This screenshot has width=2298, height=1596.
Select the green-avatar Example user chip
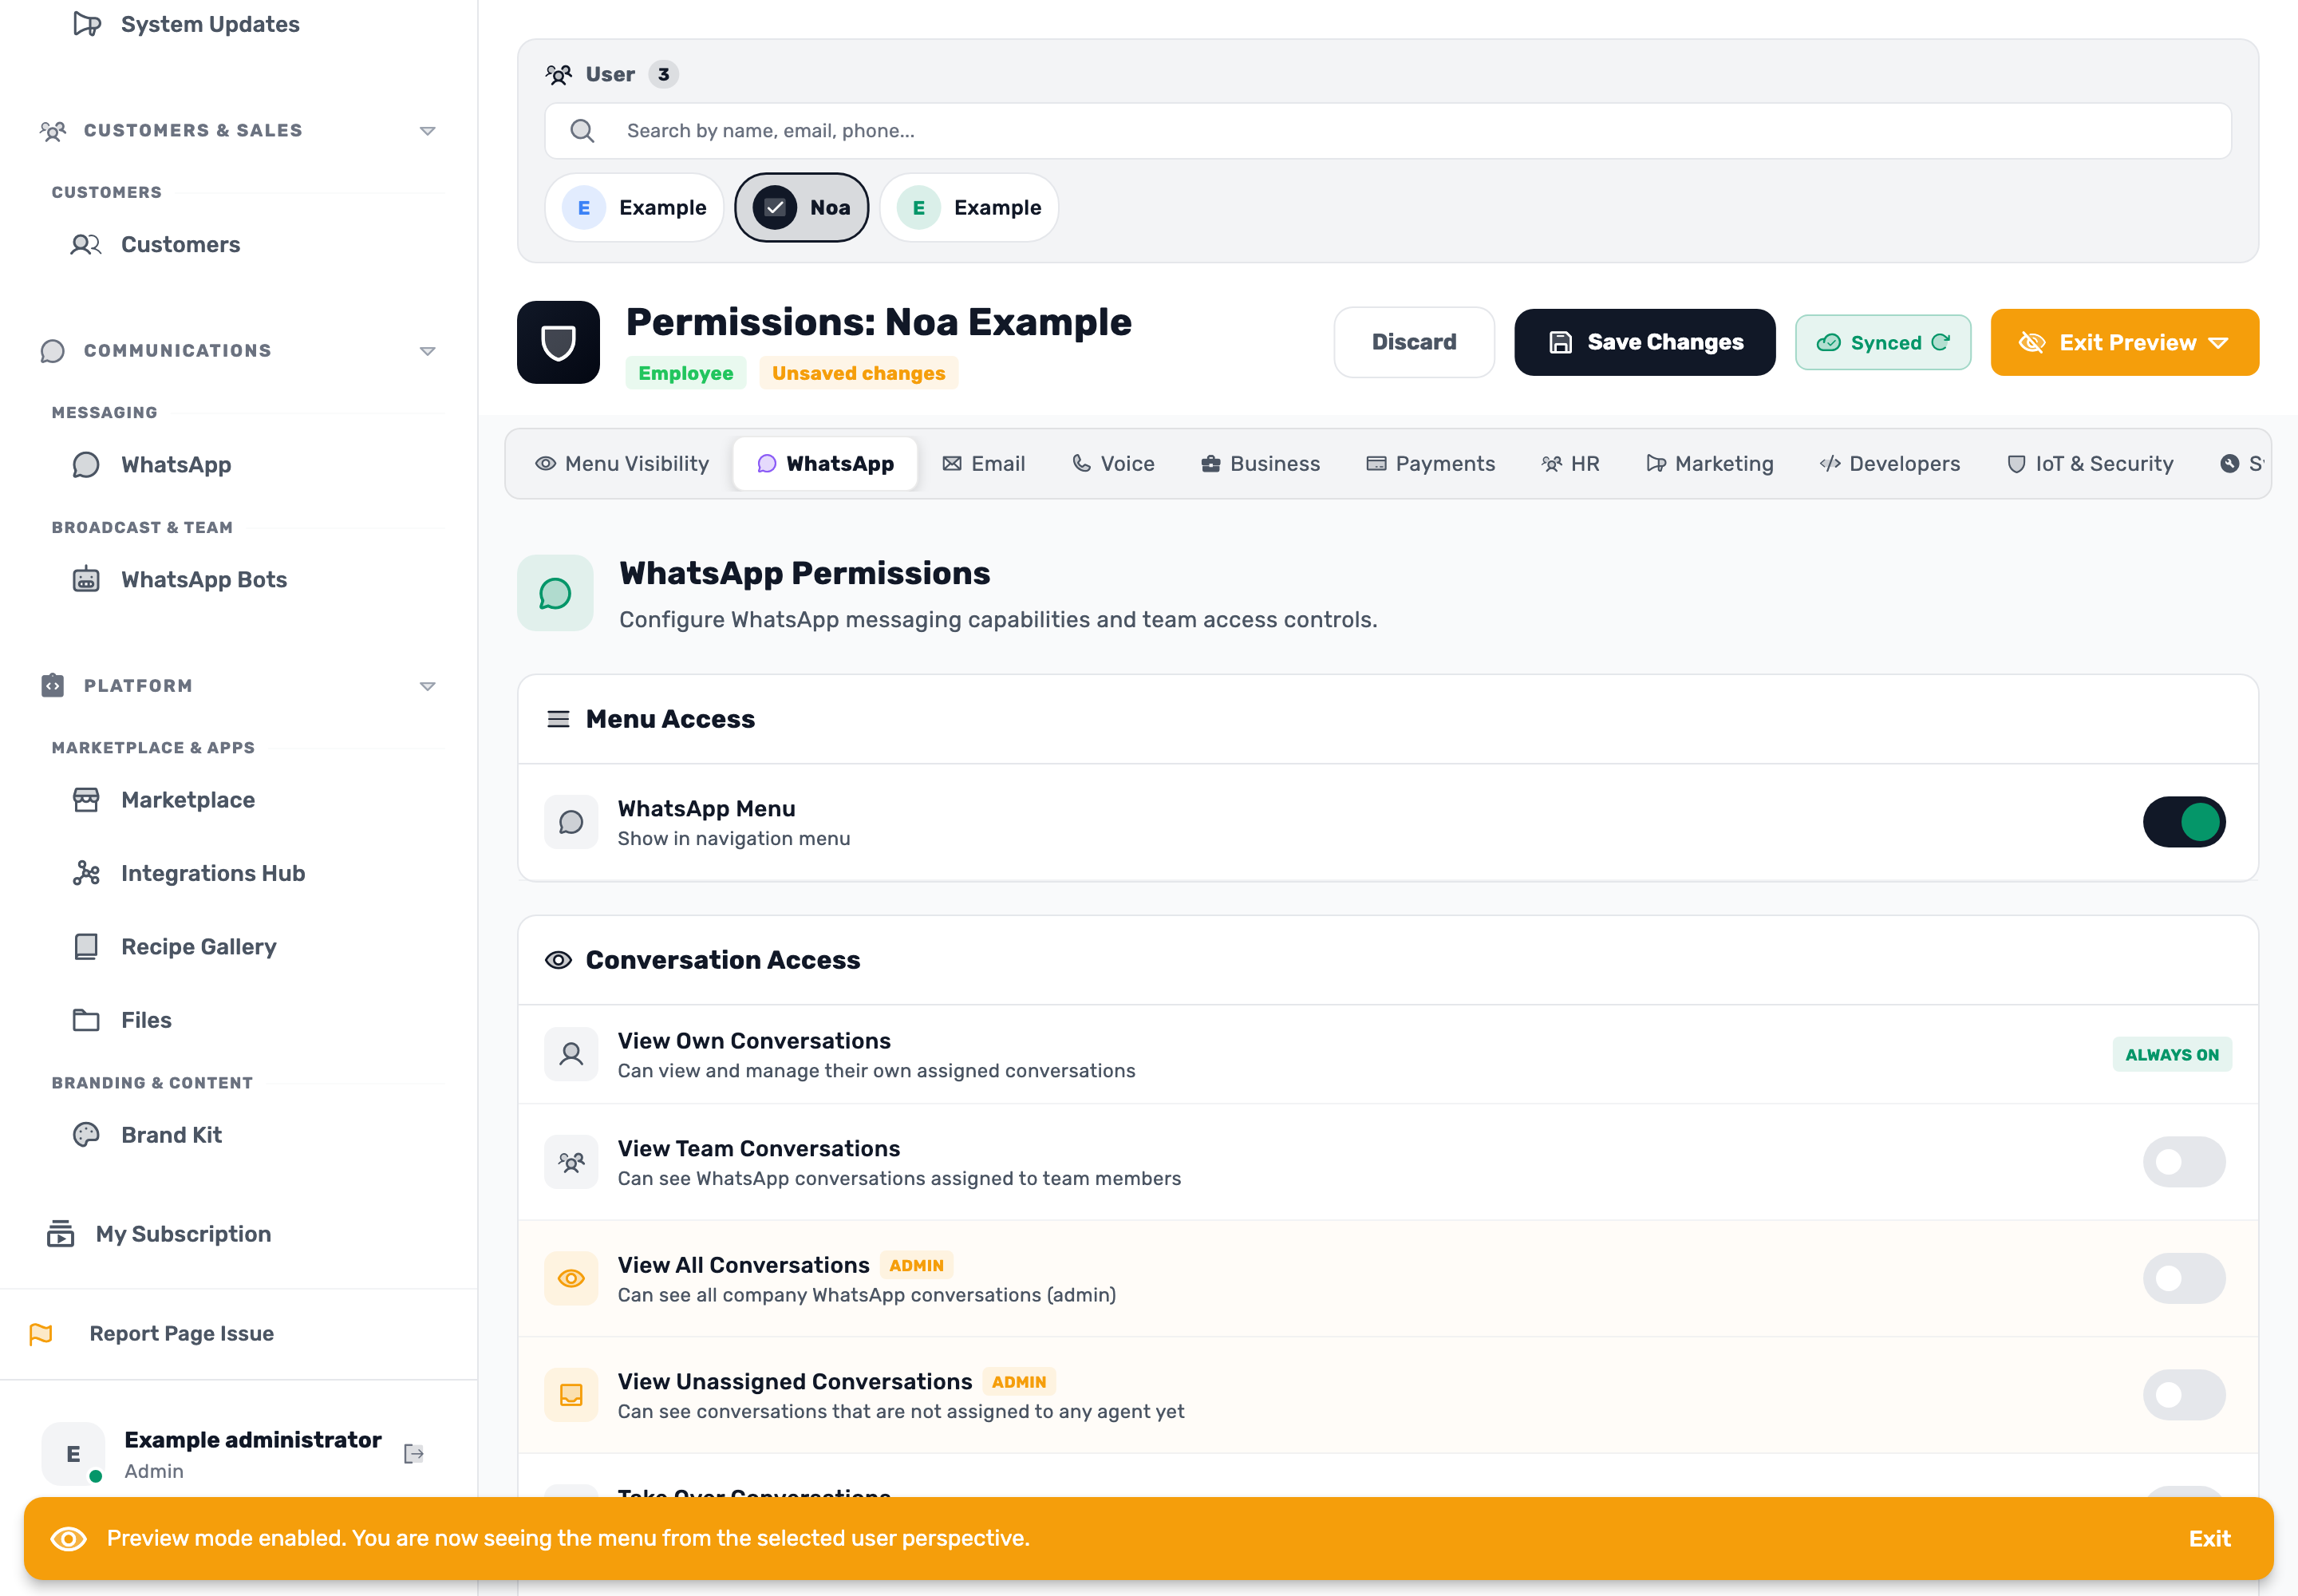969,208
